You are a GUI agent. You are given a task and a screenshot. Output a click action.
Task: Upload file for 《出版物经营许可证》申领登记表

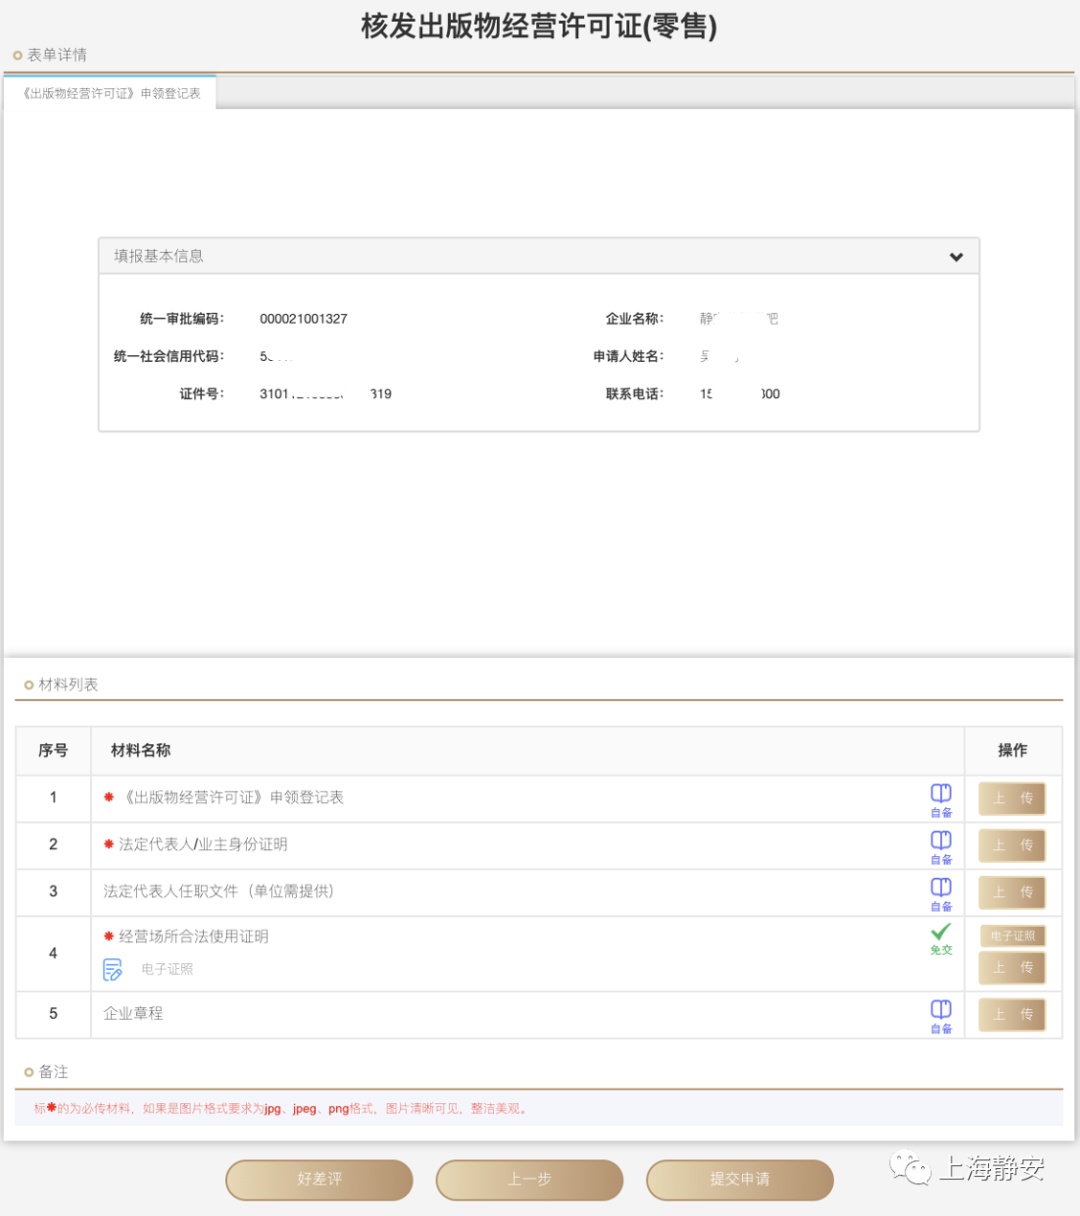pos(1012,798)
